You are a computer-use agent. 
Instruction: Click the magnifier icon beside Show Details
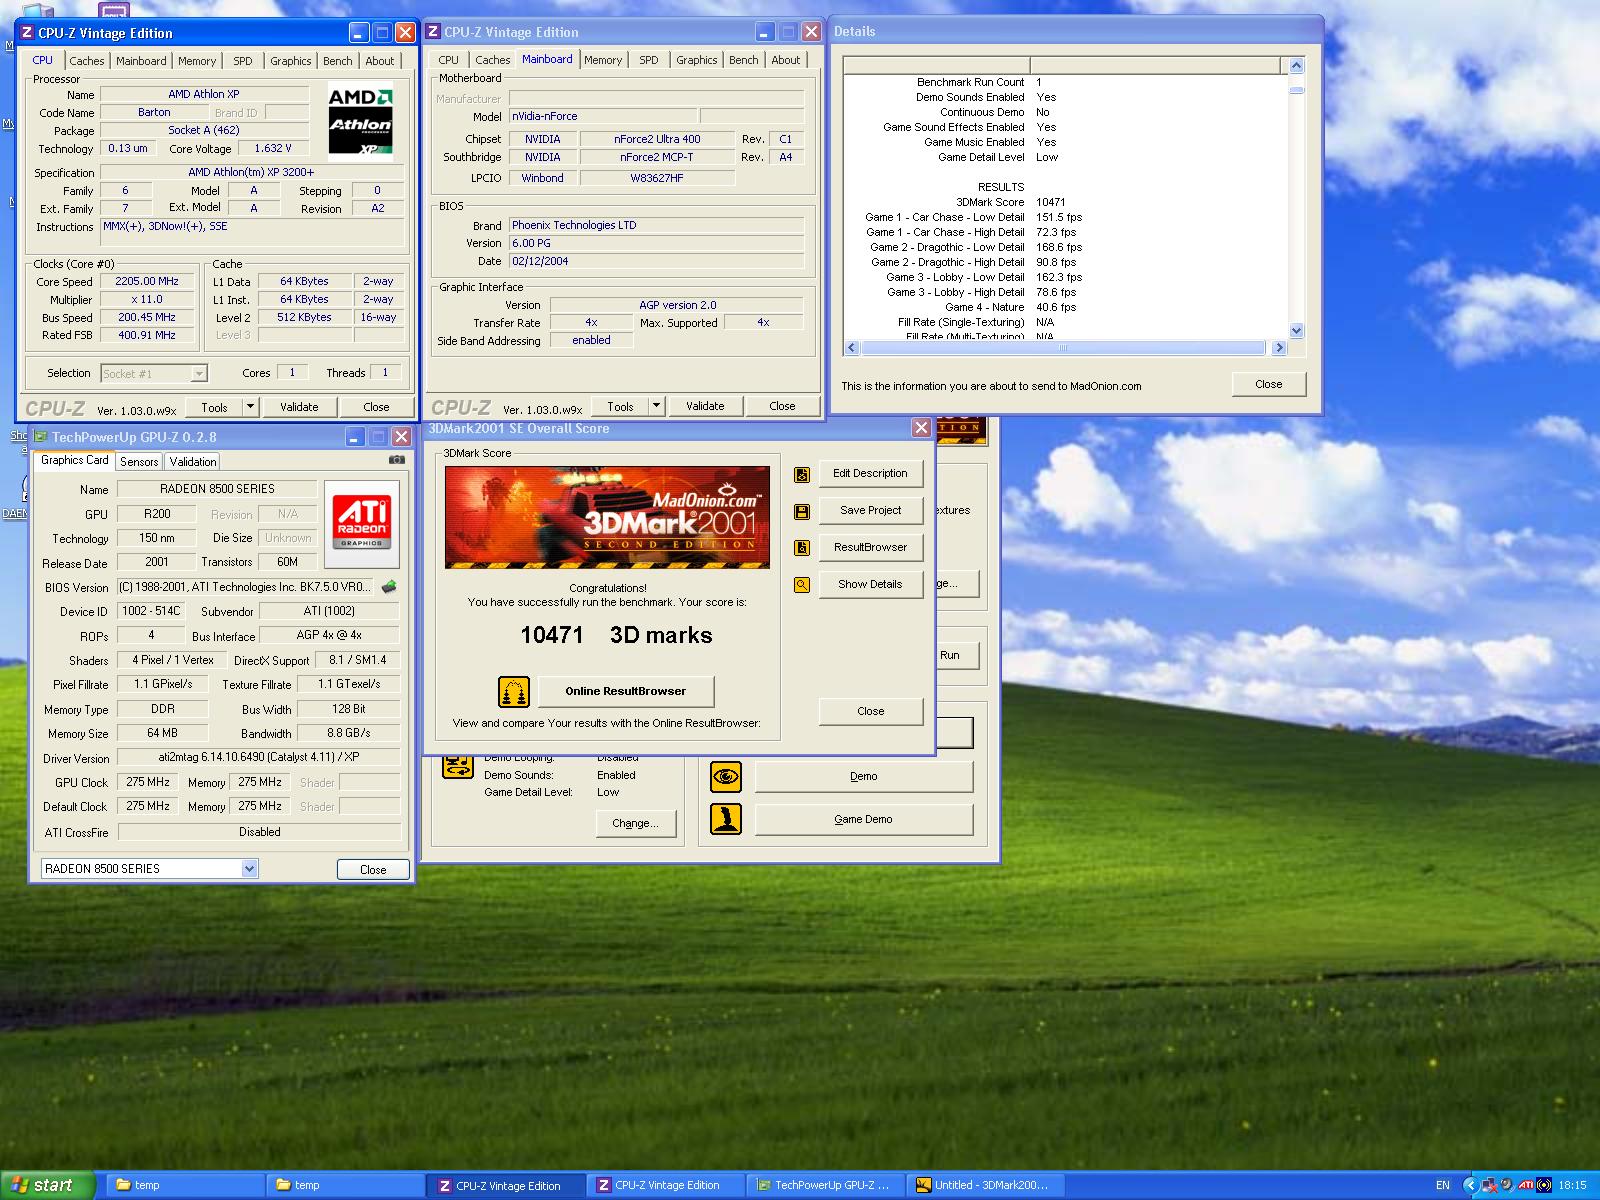point(801,585)
